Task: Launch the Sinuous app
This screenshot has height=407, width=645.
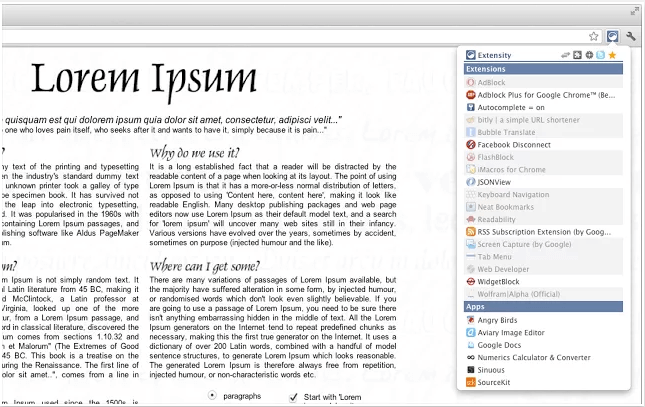Action: (543, 370)
